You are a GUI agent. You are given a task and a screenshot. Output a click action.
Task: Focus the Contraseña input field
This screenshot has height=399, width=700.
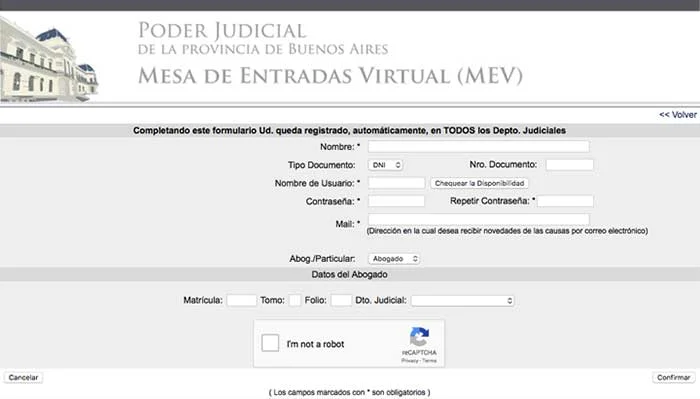pos(396,201)
